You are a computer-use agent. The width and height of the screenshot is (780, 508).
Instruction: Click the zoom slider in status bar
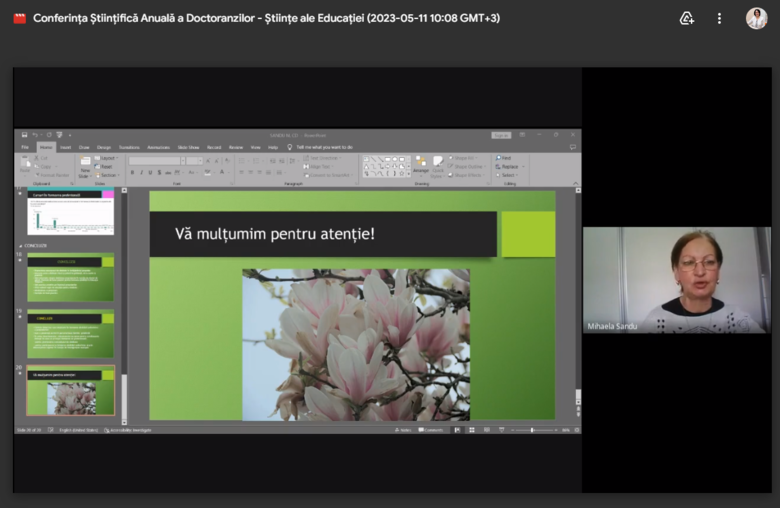[x=532, y=430]
